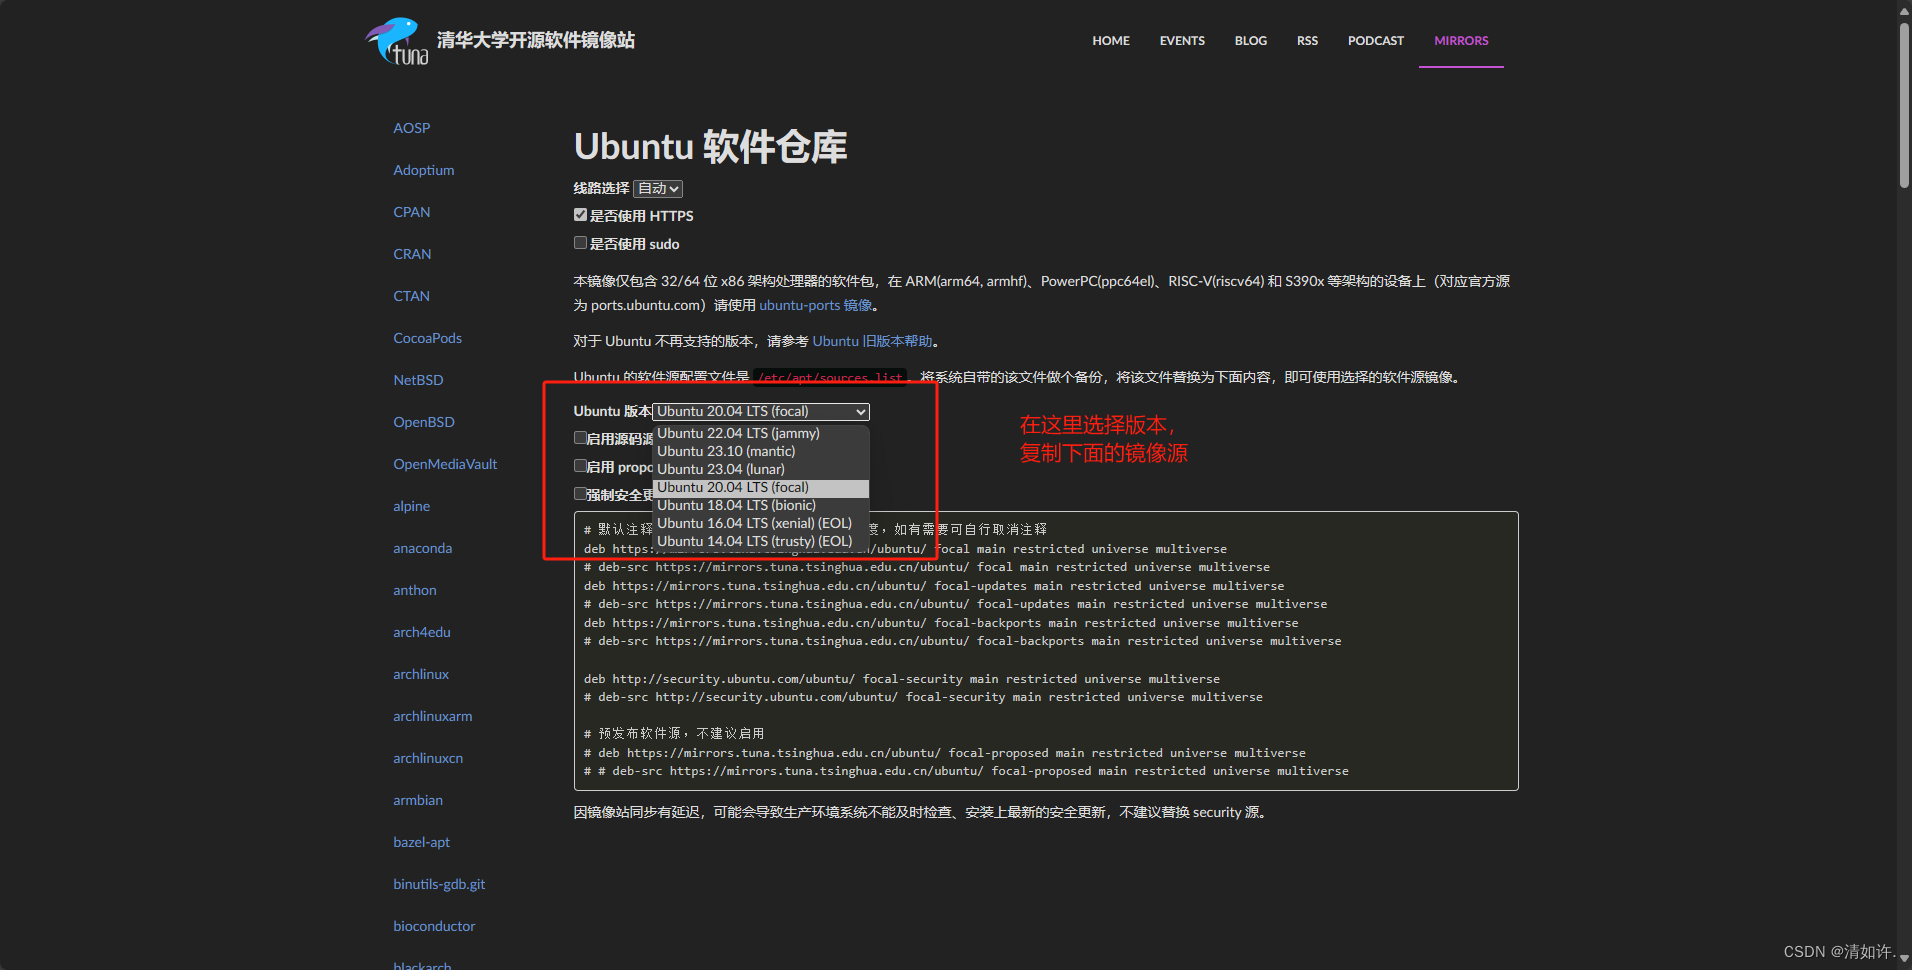Go to the archlinux mirror page
The height and width of the screenshot is (970, 1912).
[x=421, y=674]
